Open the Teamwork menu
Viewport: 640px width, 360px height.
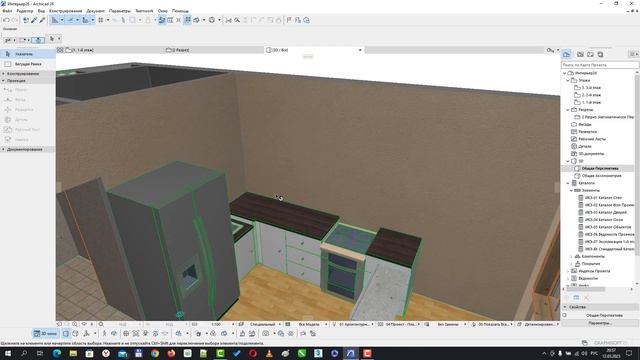[x=144, y=11]
